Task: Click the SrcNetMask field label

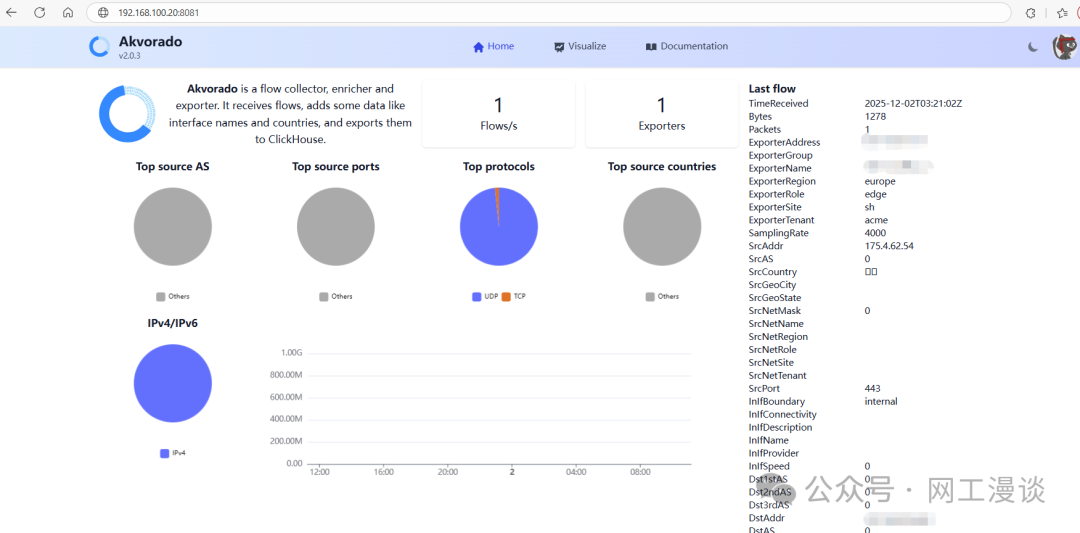Action: (x=775, y=311)
